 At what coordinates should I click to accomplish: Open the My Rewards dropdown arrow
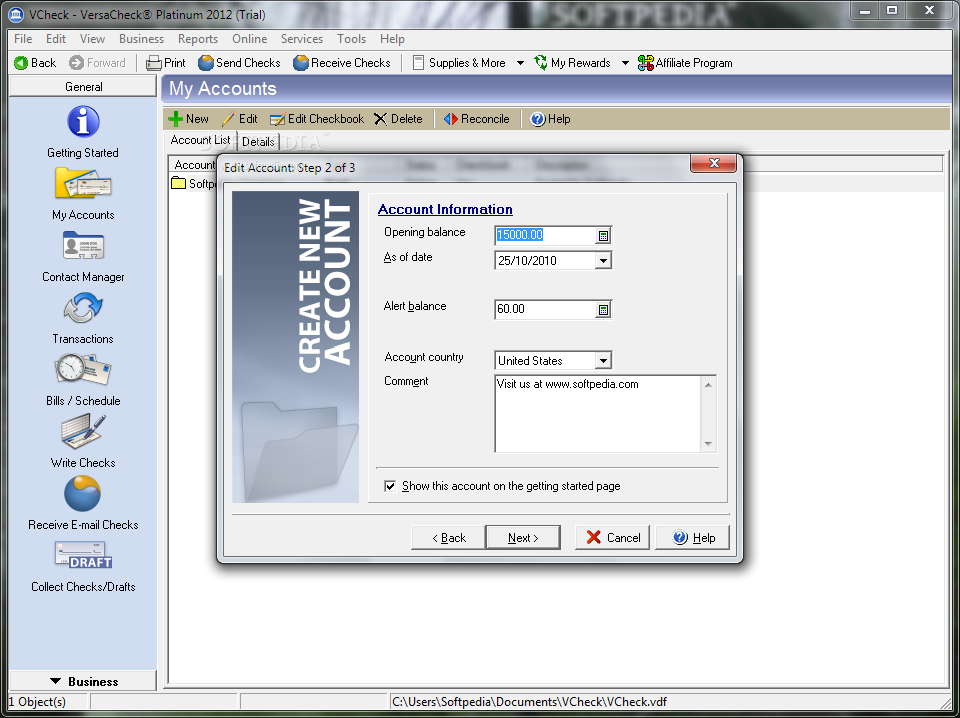[625, 62]
